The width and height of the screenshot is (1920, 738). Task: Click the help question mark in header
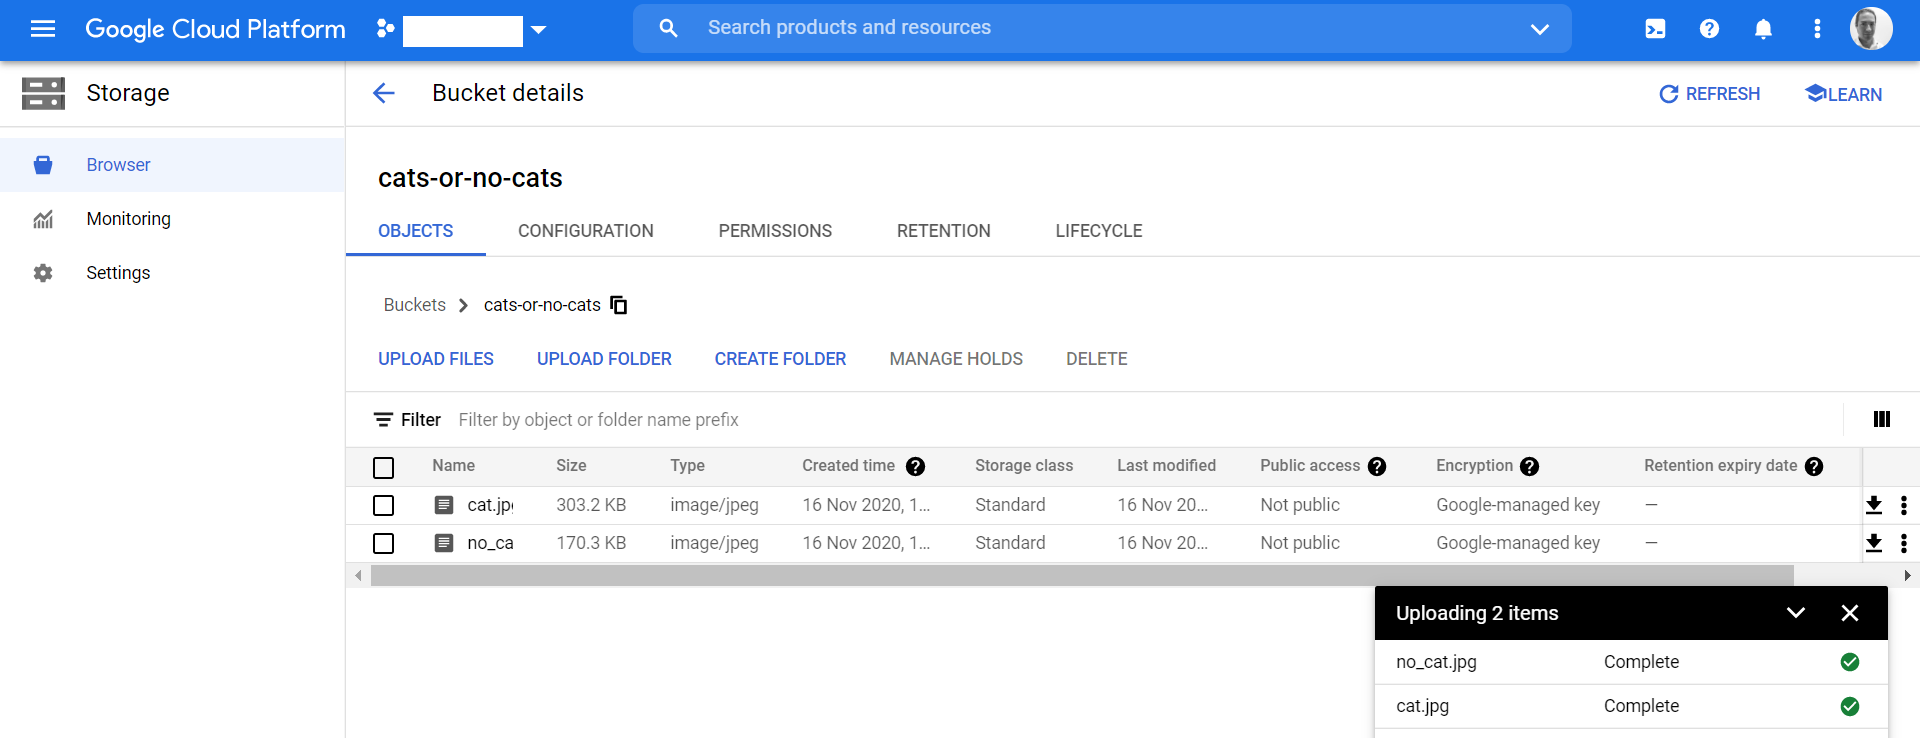click(x=1709, y=29)
